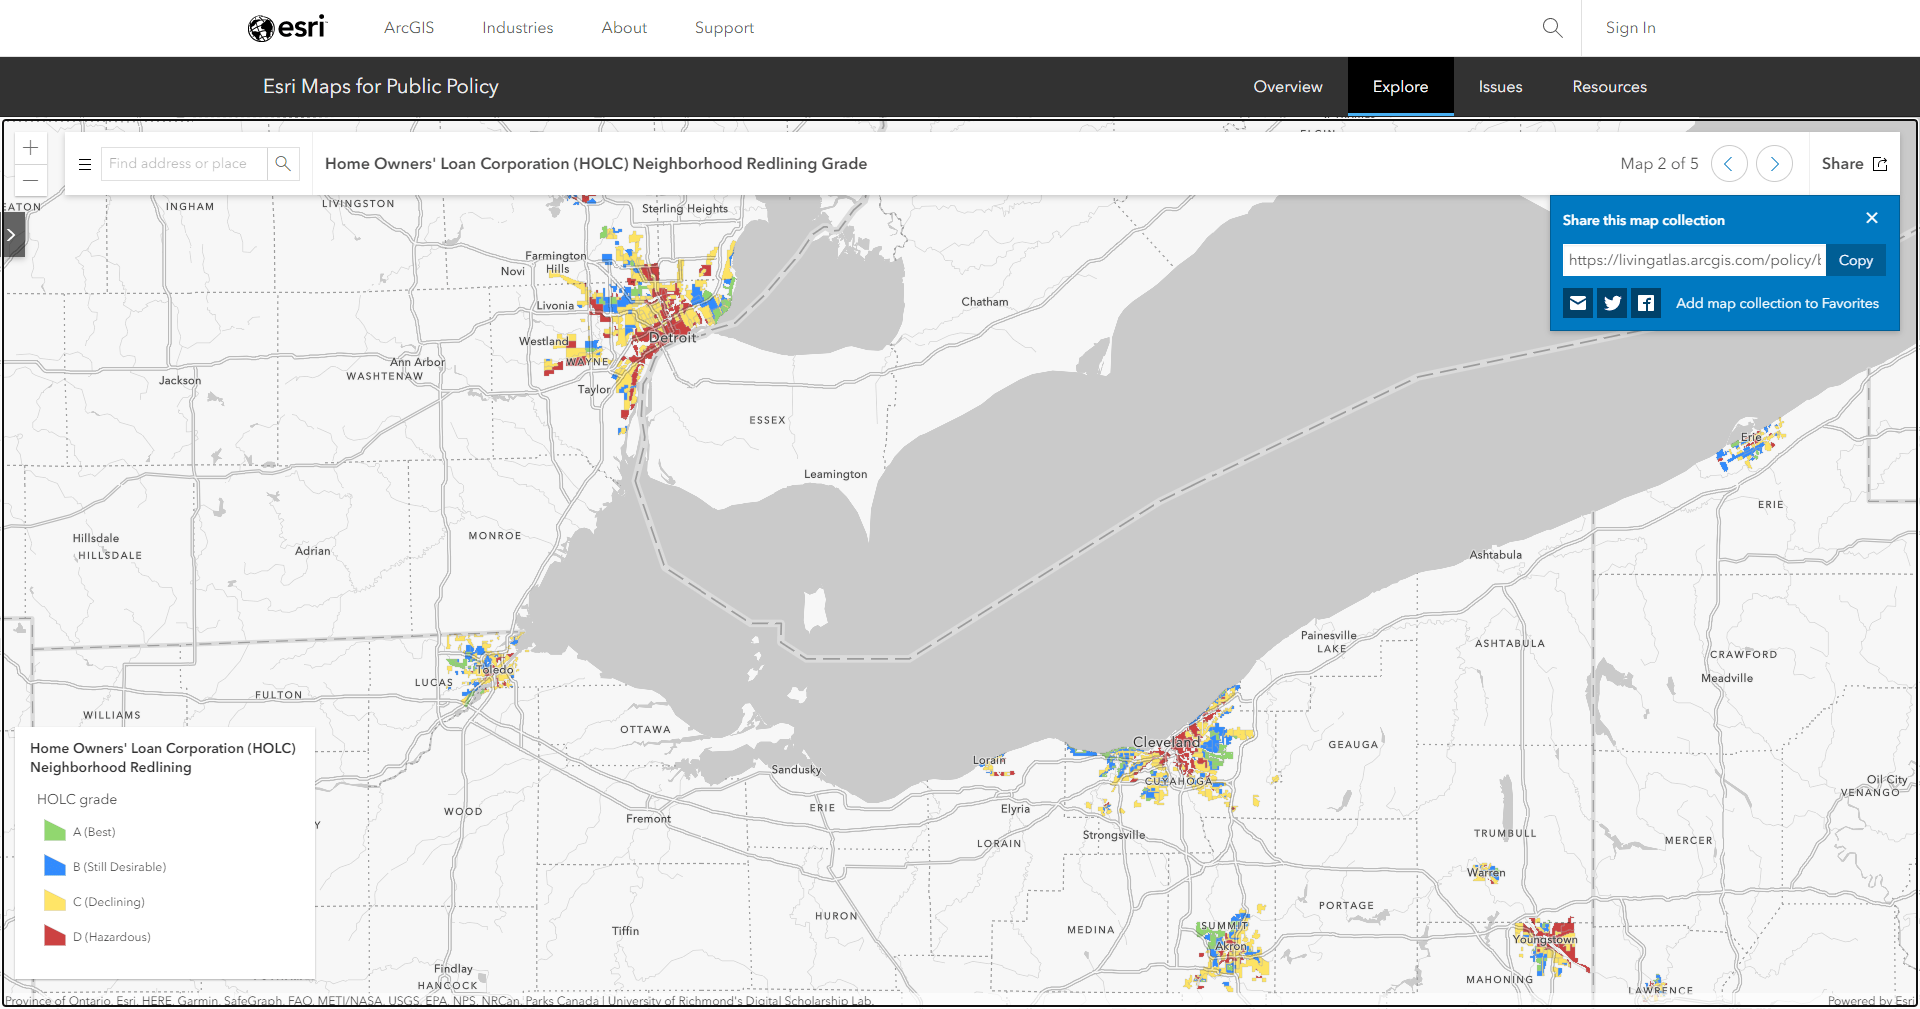Zoom out on the map

tap(31, 180)
